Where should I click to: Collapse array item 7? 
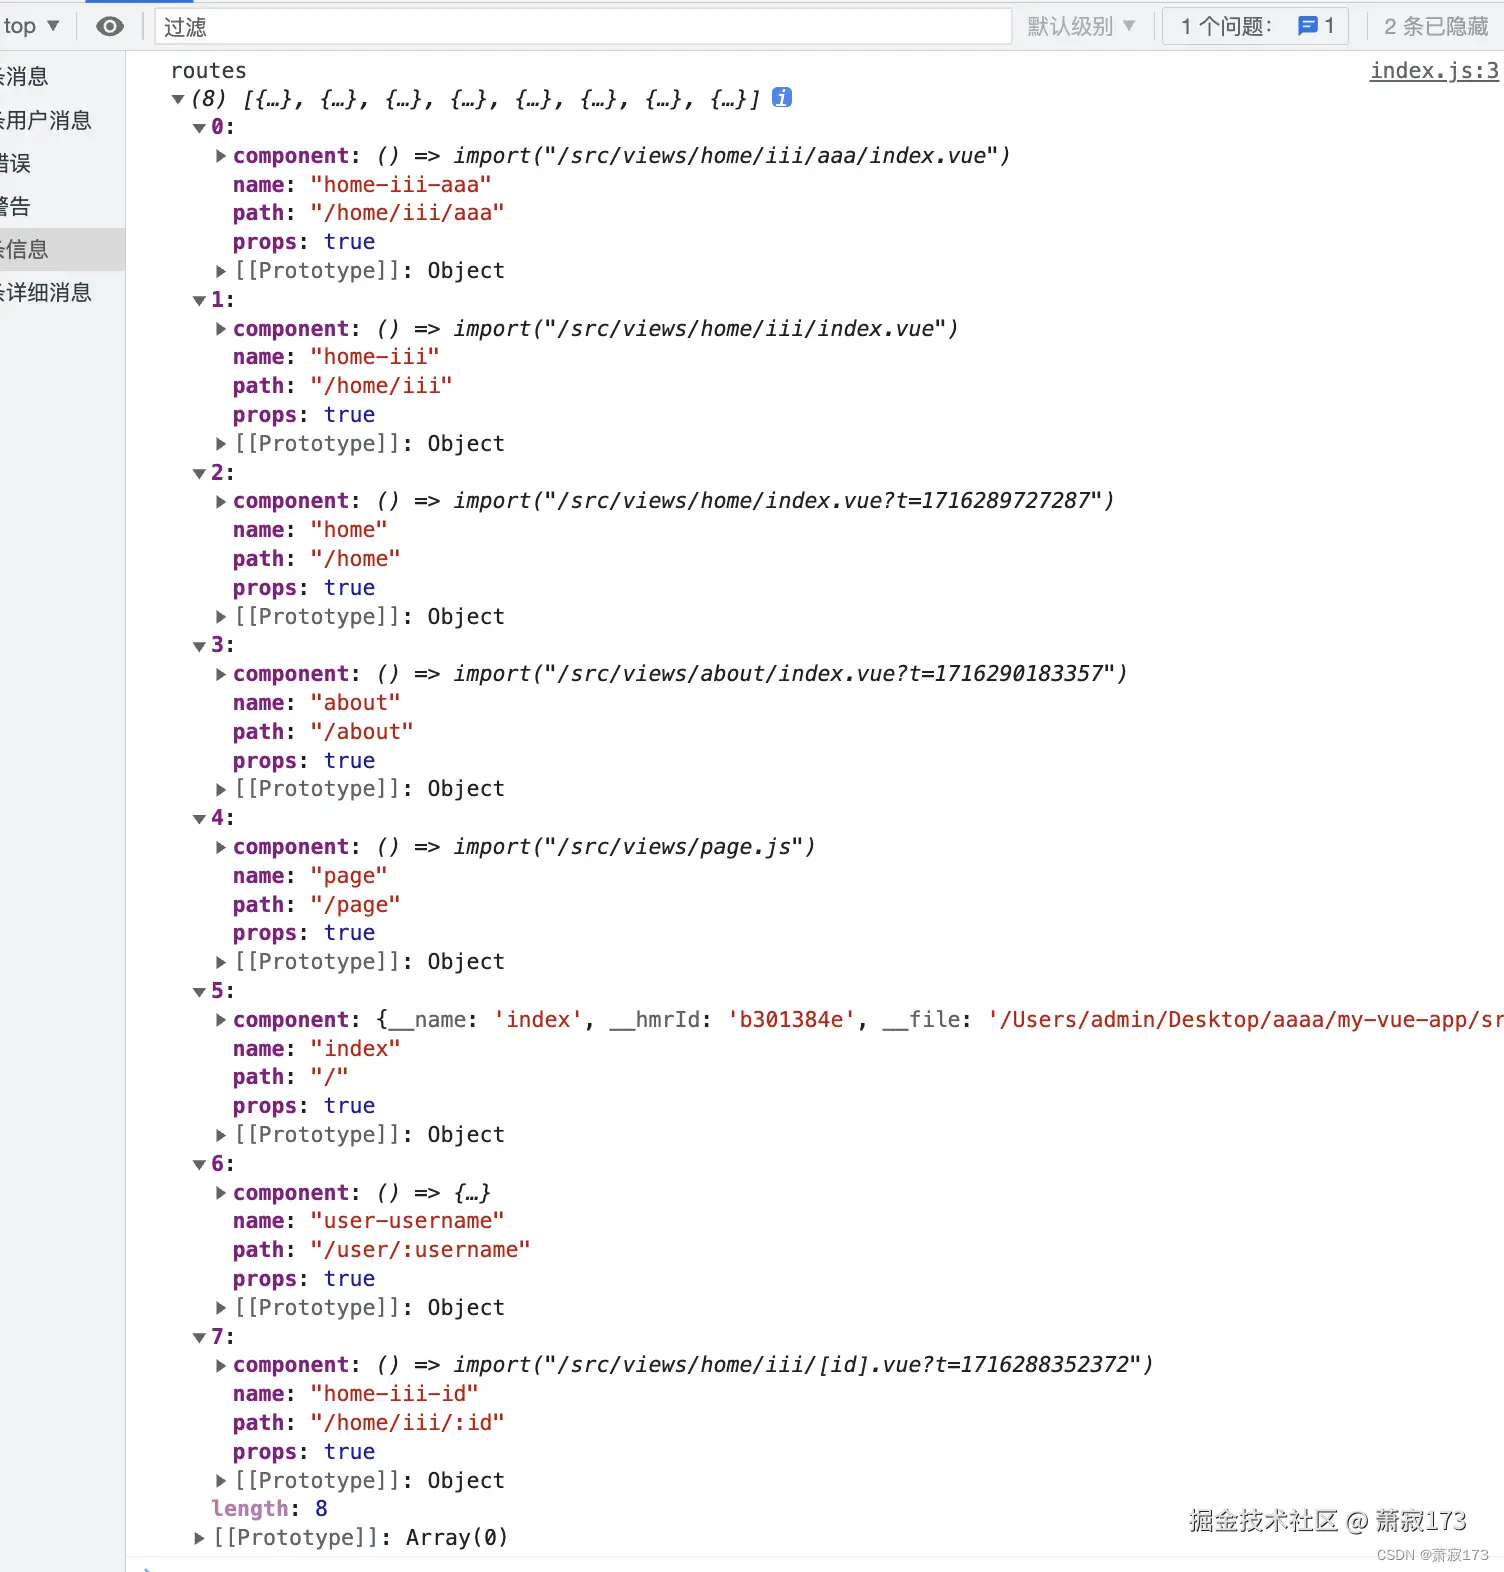199,1338
